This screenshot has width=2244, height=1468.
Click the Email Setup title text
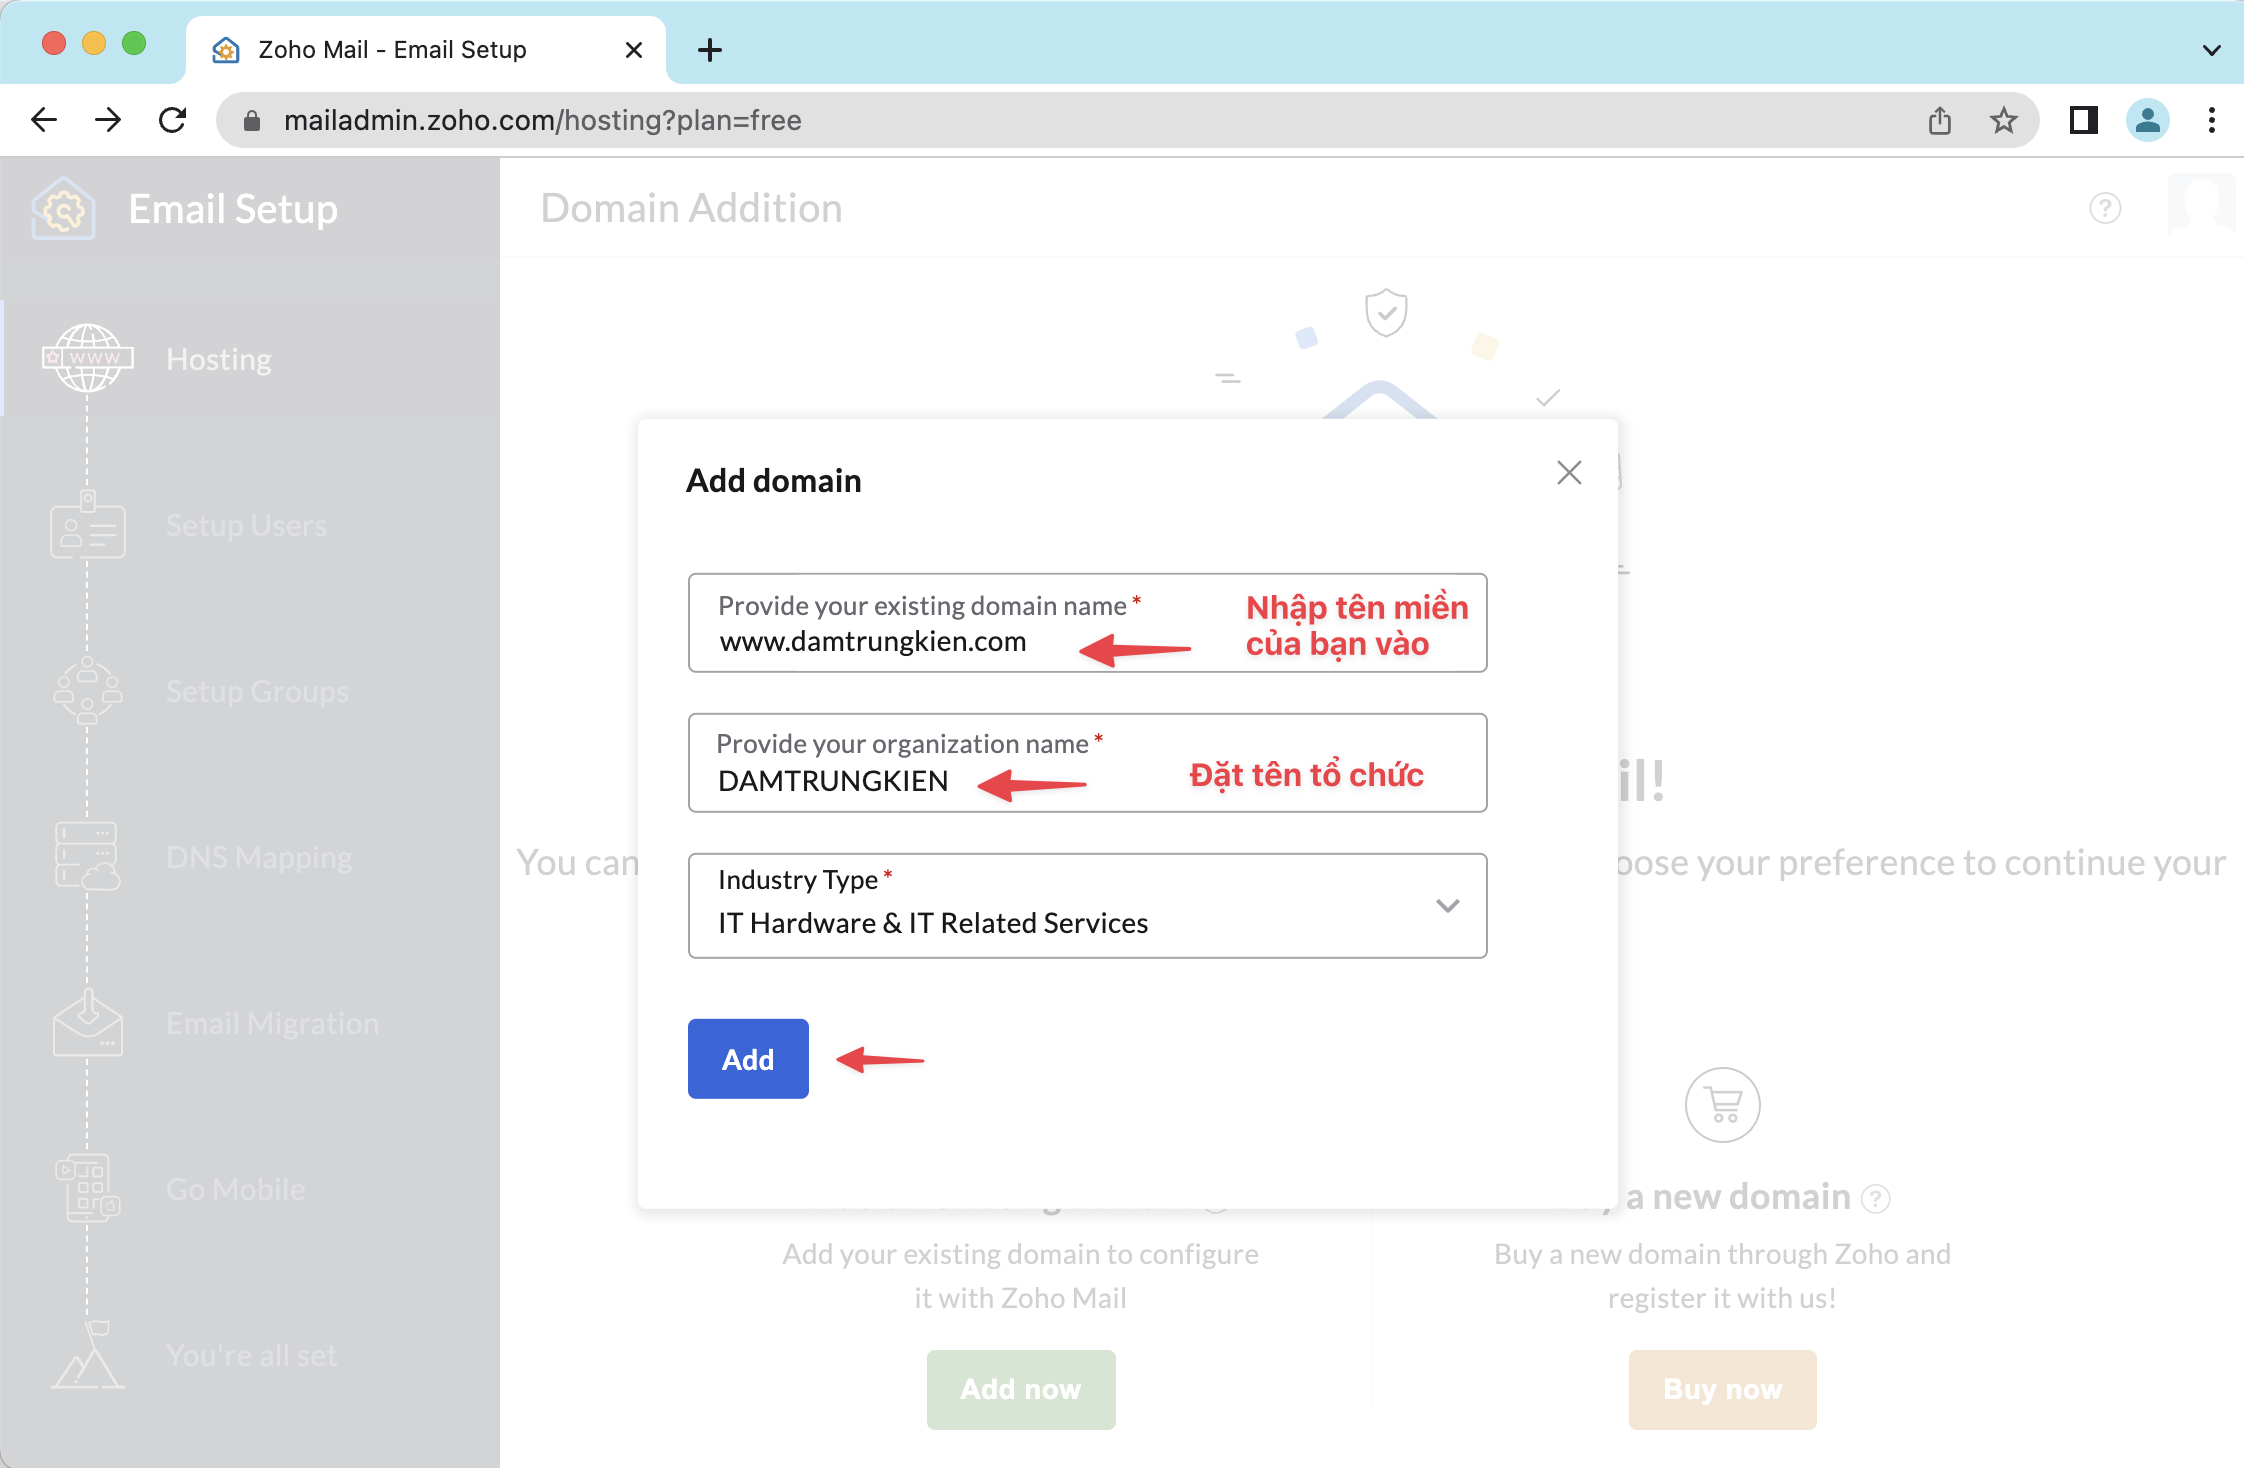(233, 209)
